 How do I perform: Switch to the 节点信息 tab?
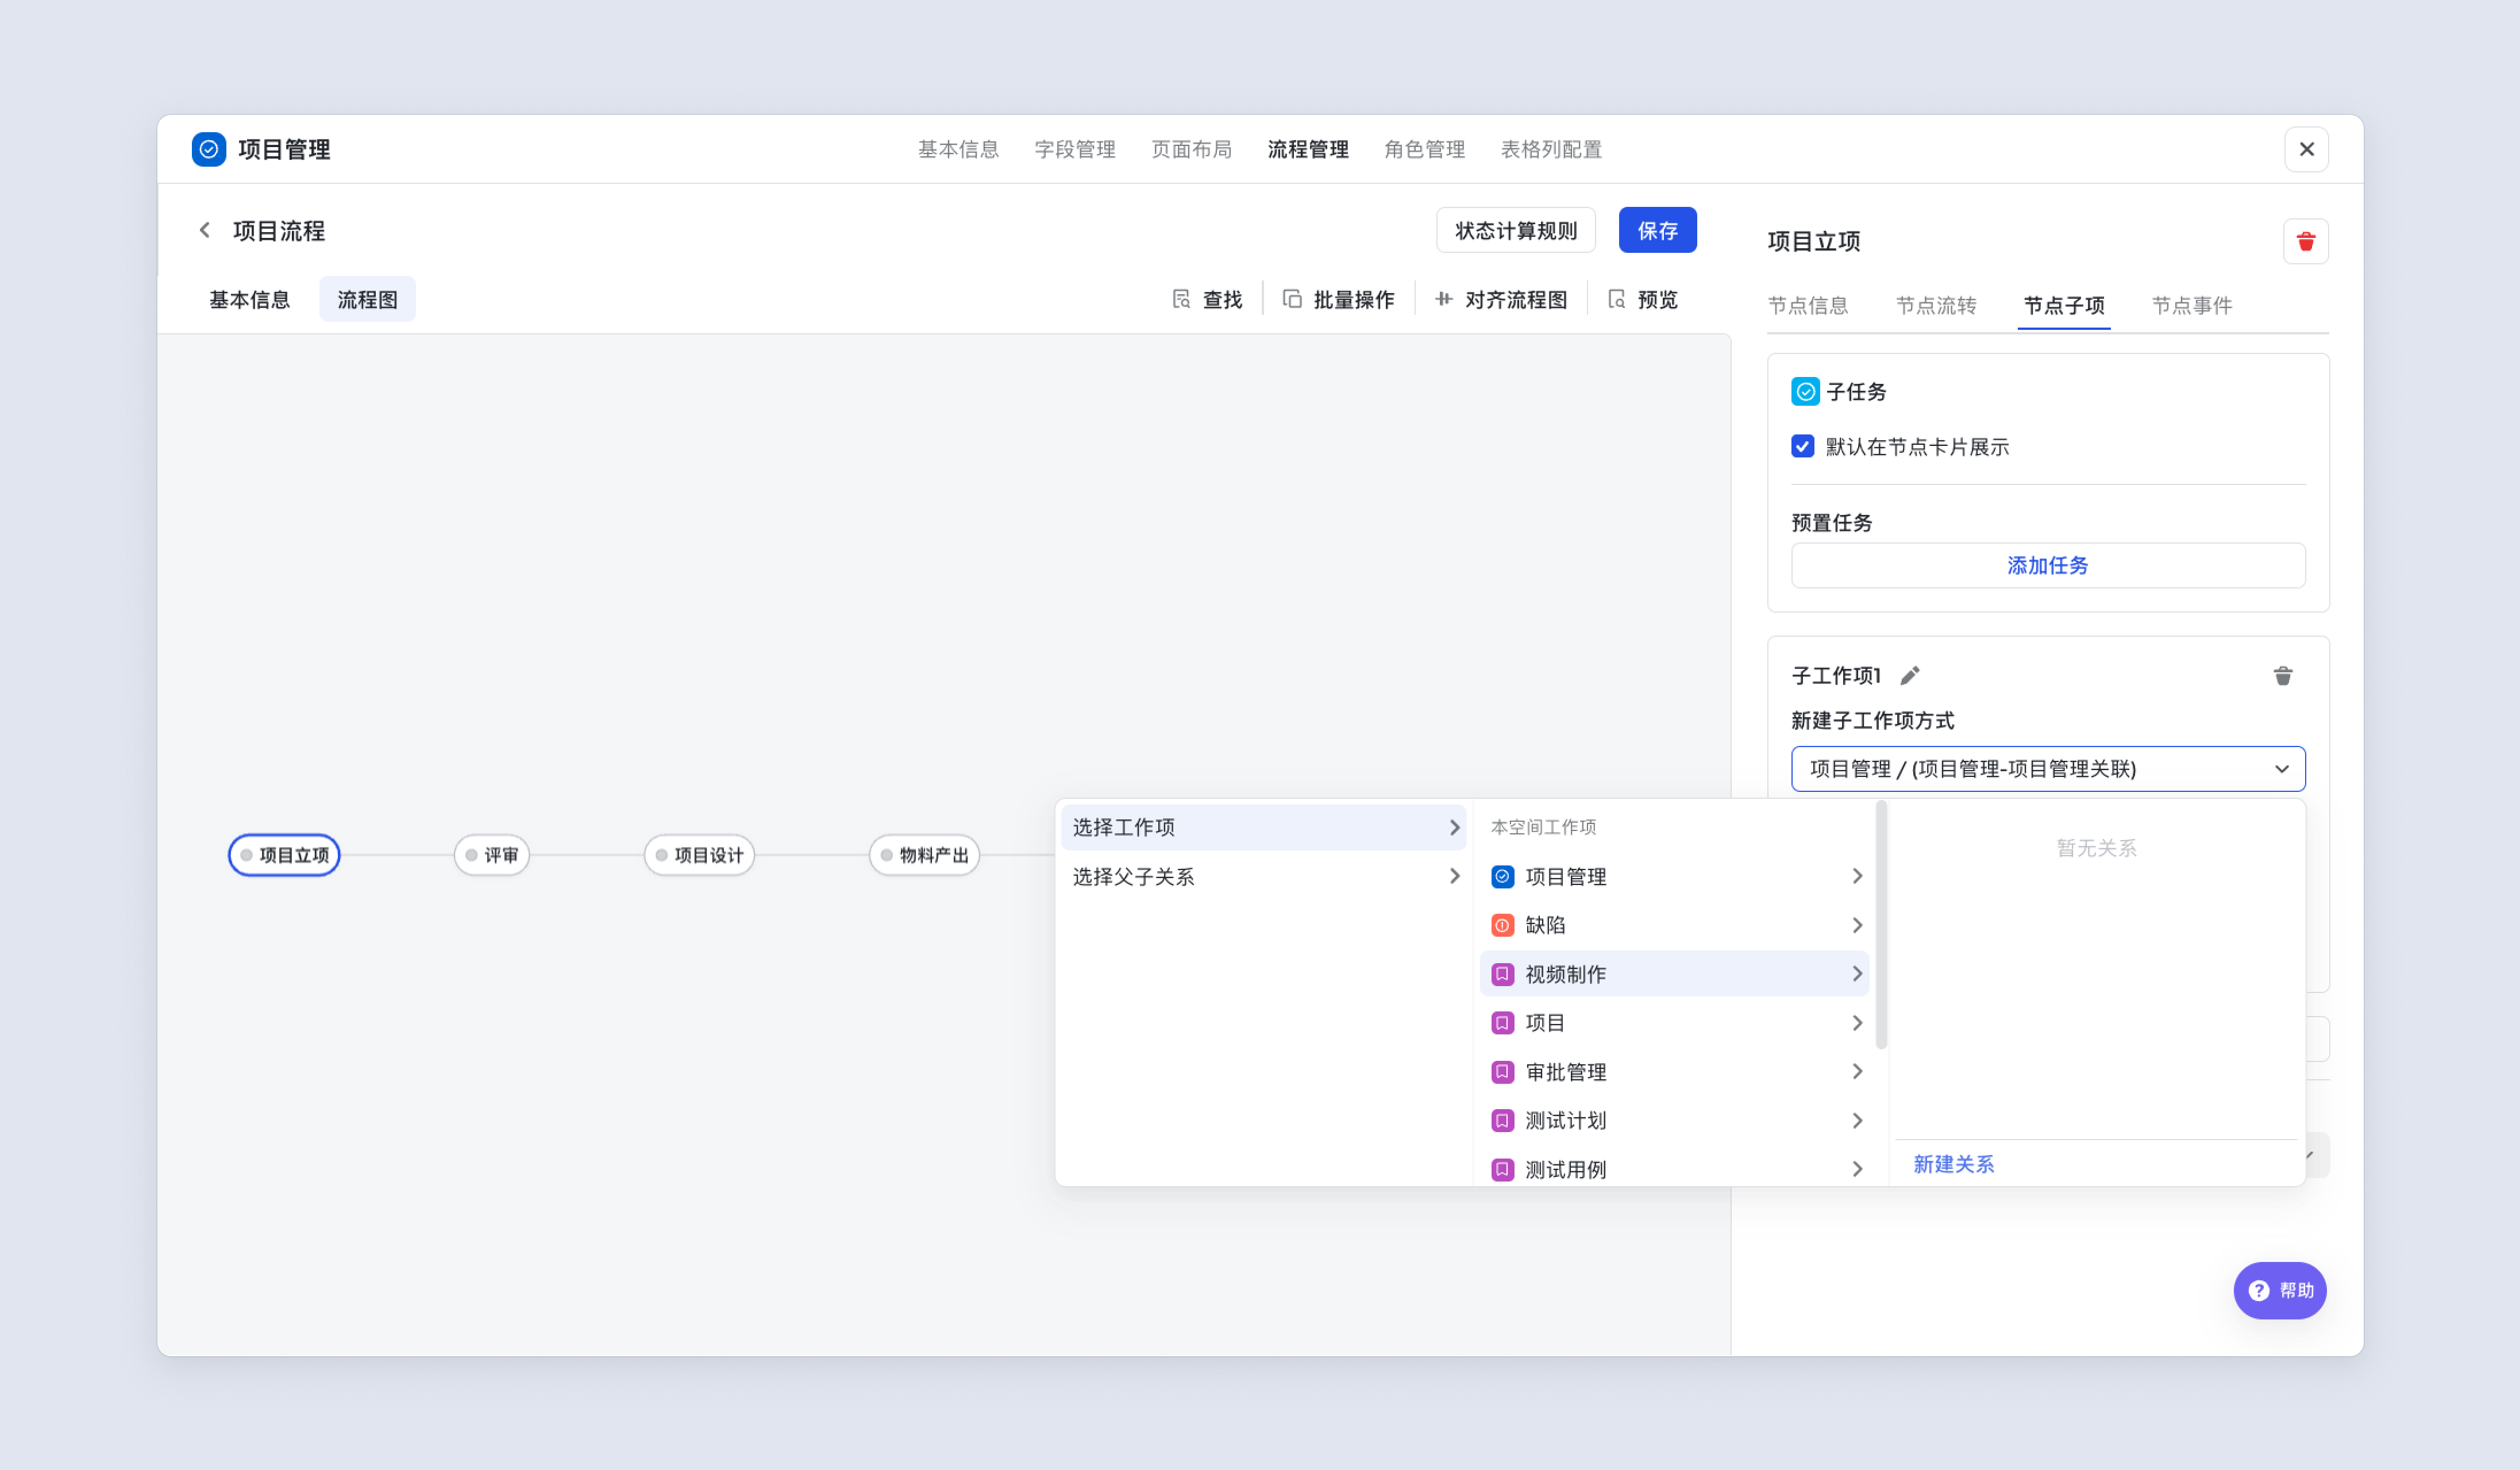[1808, 305]
